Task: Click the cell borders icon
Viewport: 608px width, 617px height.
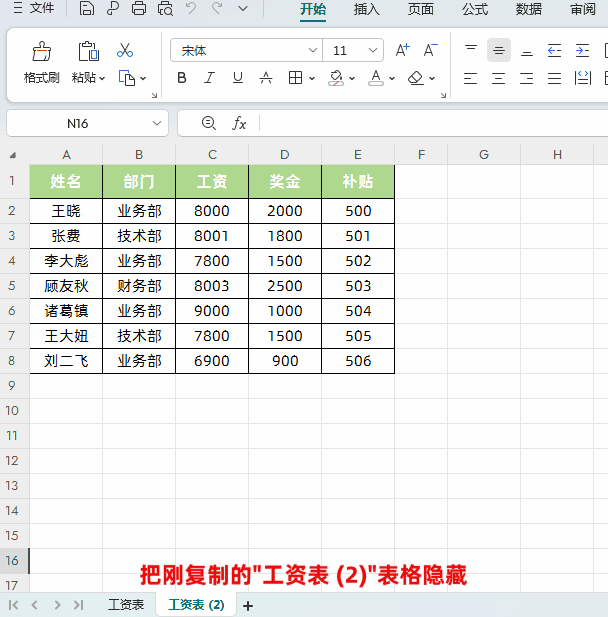Action: pos(295,78)
